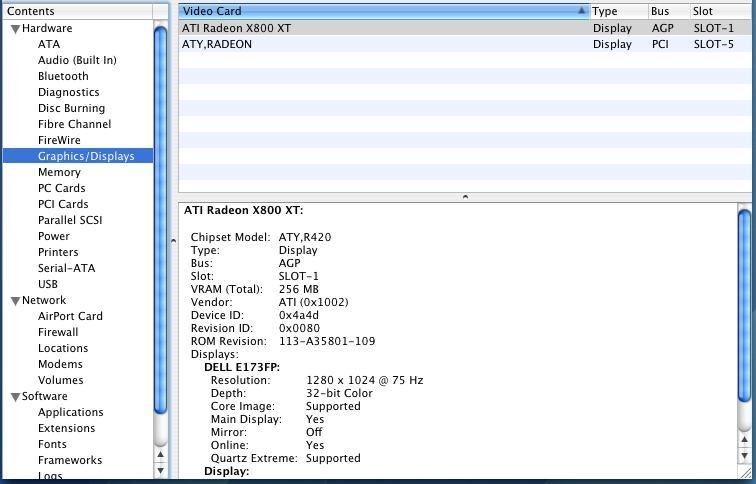
Task: Select Volumes under Network
Action: [60, 379]
